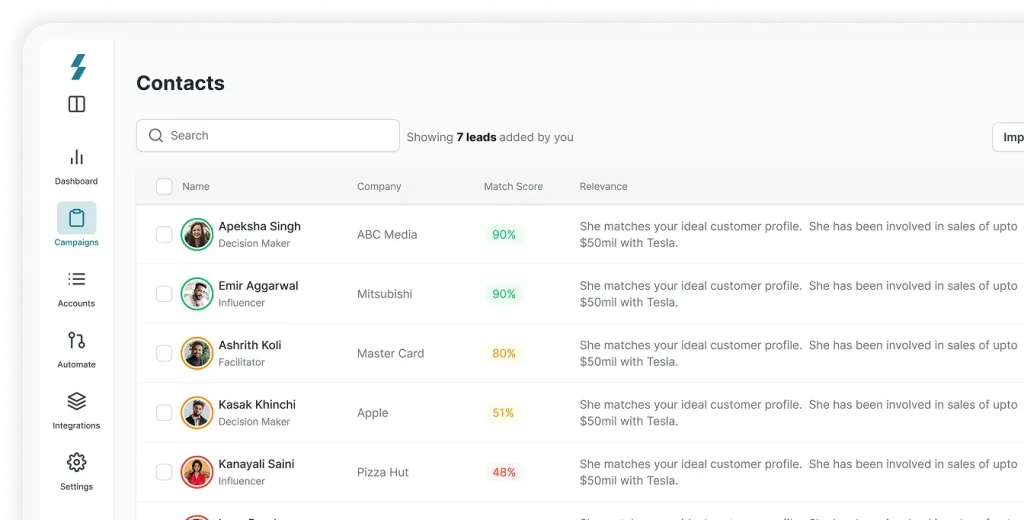This screenshot has width=1024, height=520.
Task: Click the partially visible Import button
Action: pos(1008,137)
